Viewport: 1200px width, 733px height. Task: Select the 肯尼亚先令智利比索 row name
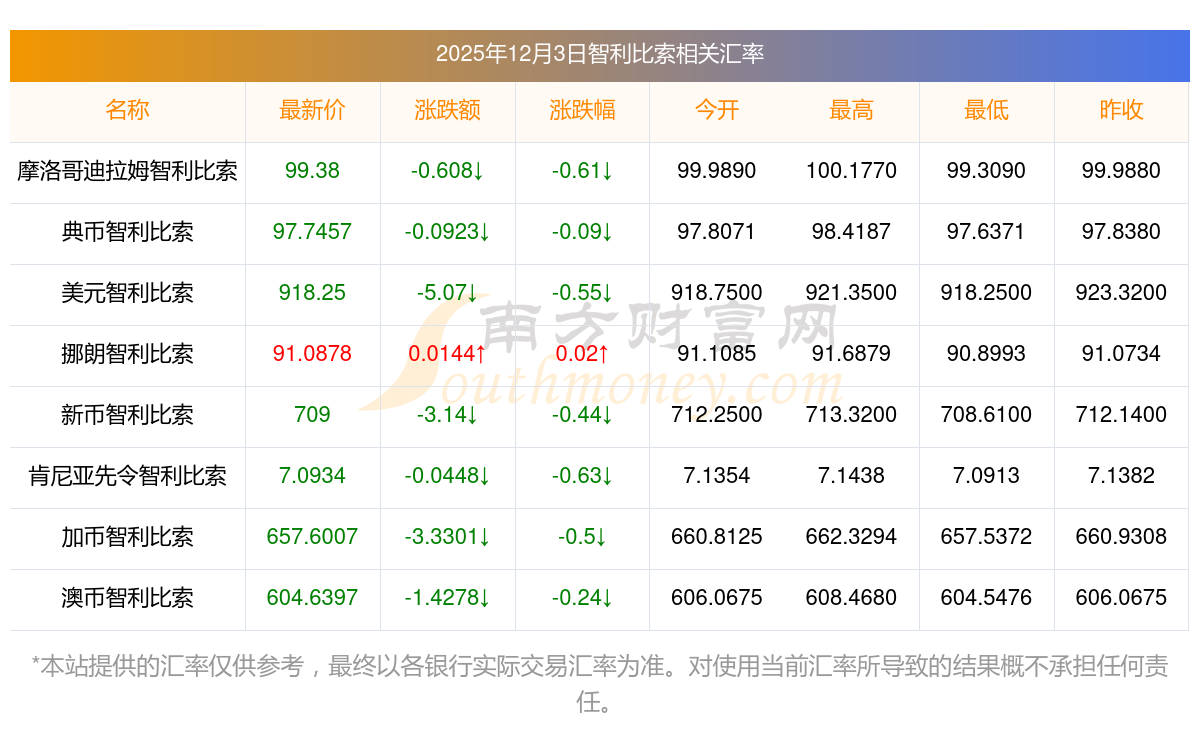click(x=127, y=476)
